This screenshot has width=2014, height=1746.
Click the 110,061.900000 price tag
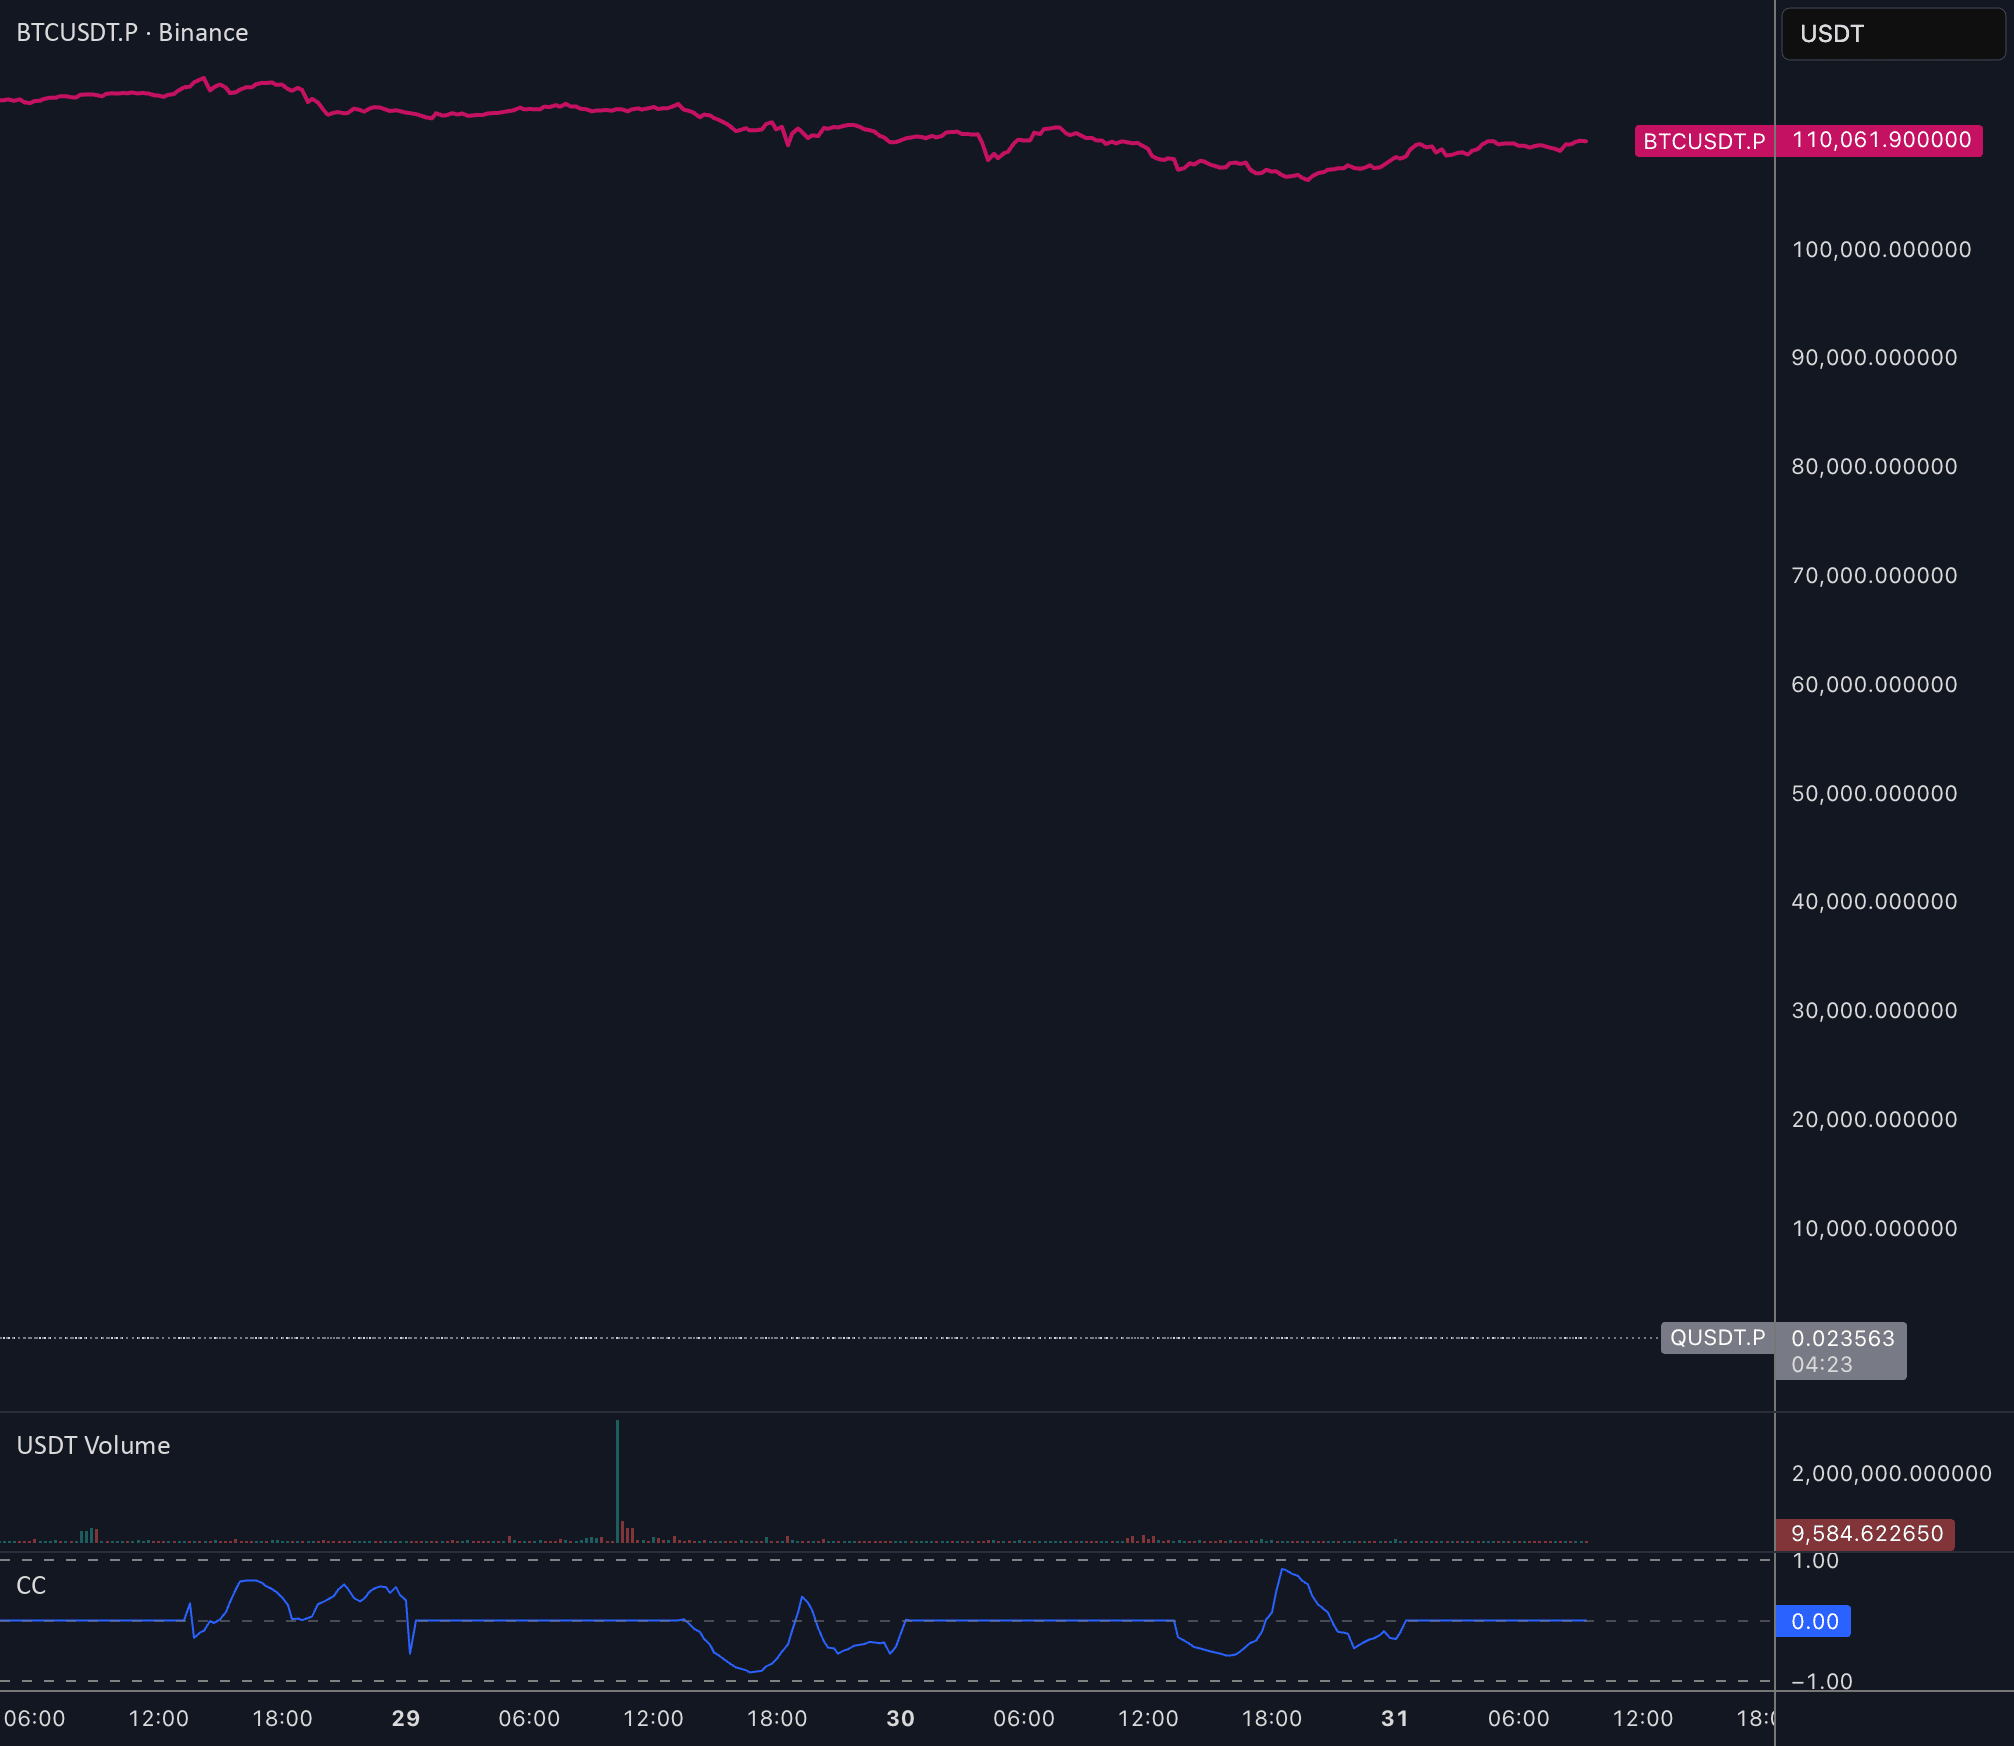point(1880,140)
